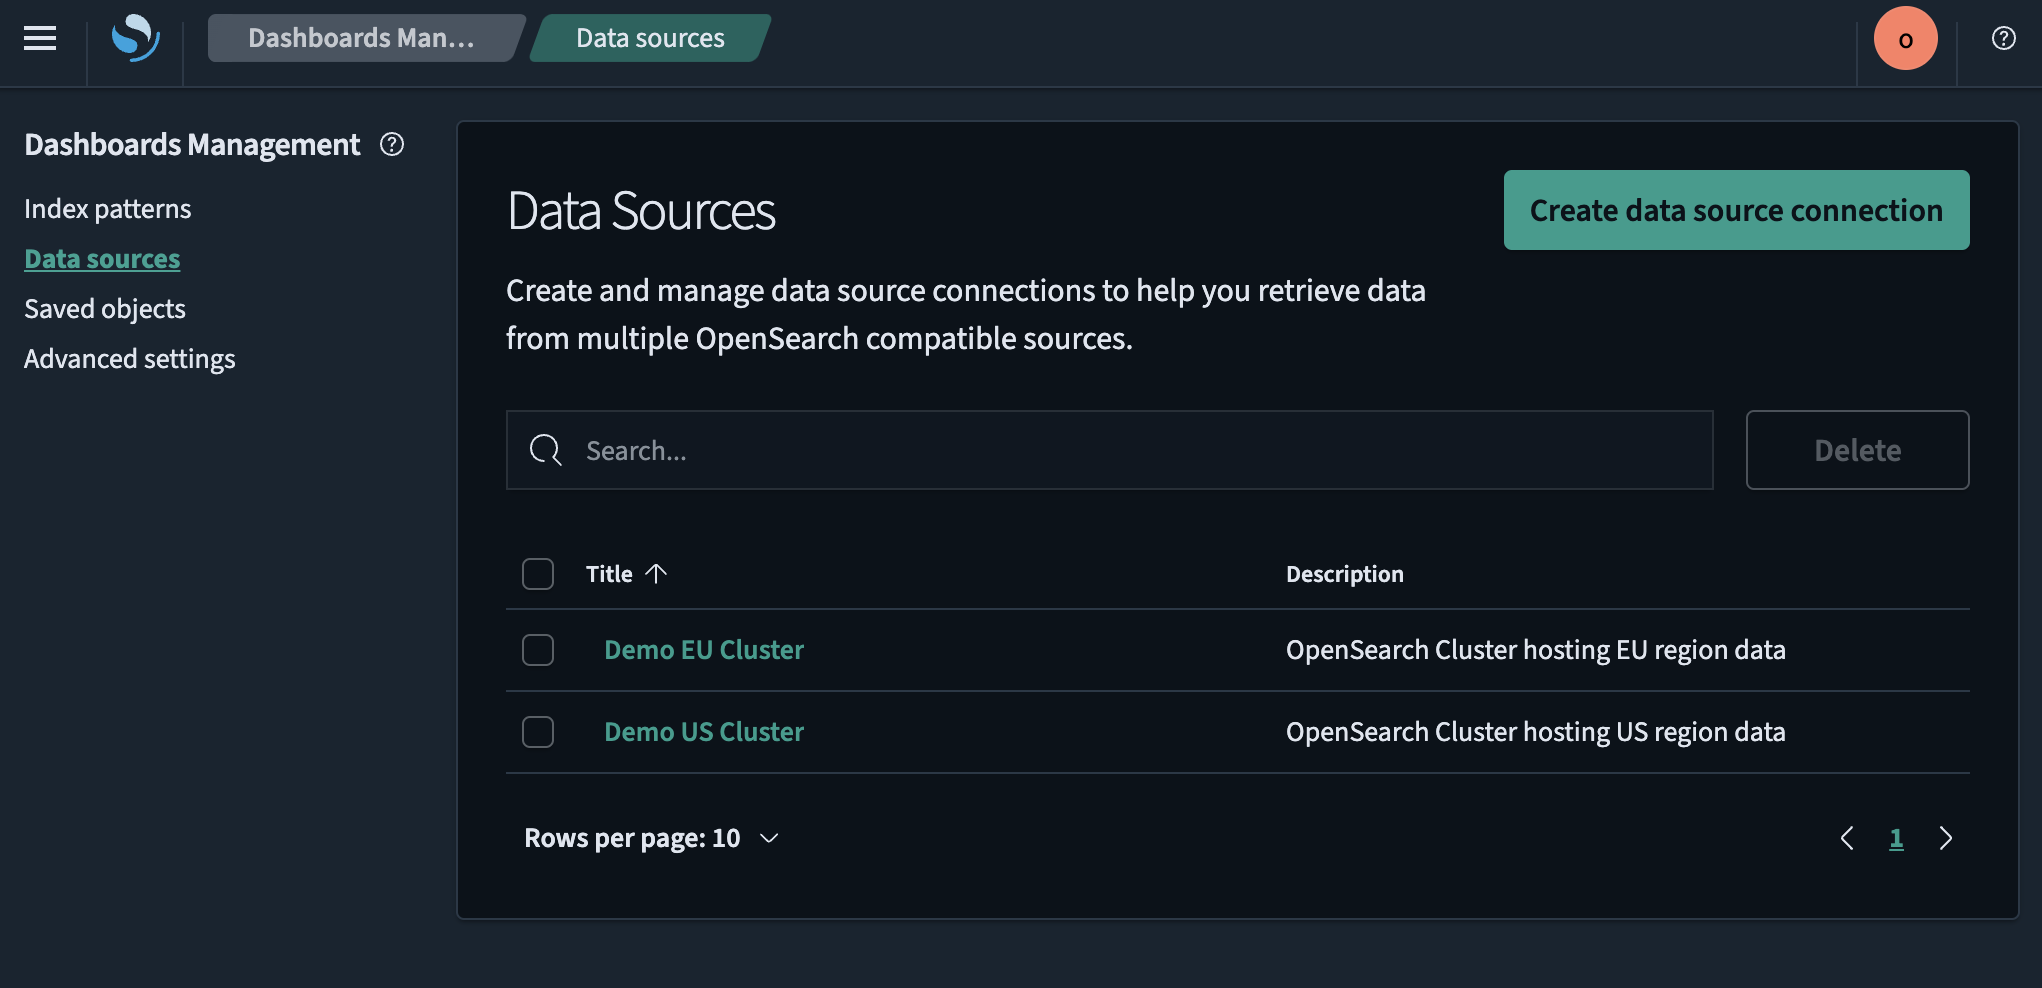Click the OpenSearch Dashboards logo
The width and height of the screenshot is (2042, 988).
[x=136, y=38]
